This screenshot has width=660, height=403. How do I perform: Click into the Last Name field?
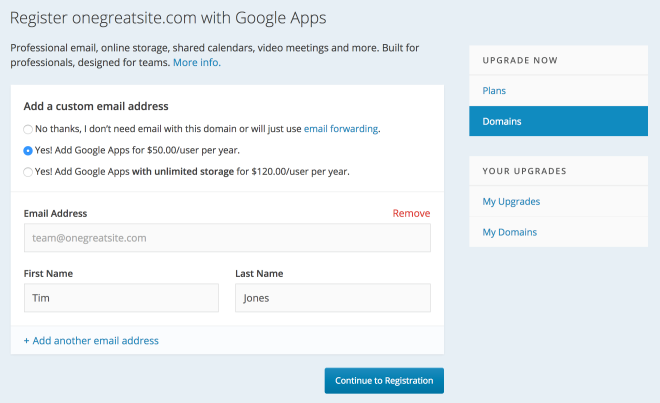pos(332,298)
